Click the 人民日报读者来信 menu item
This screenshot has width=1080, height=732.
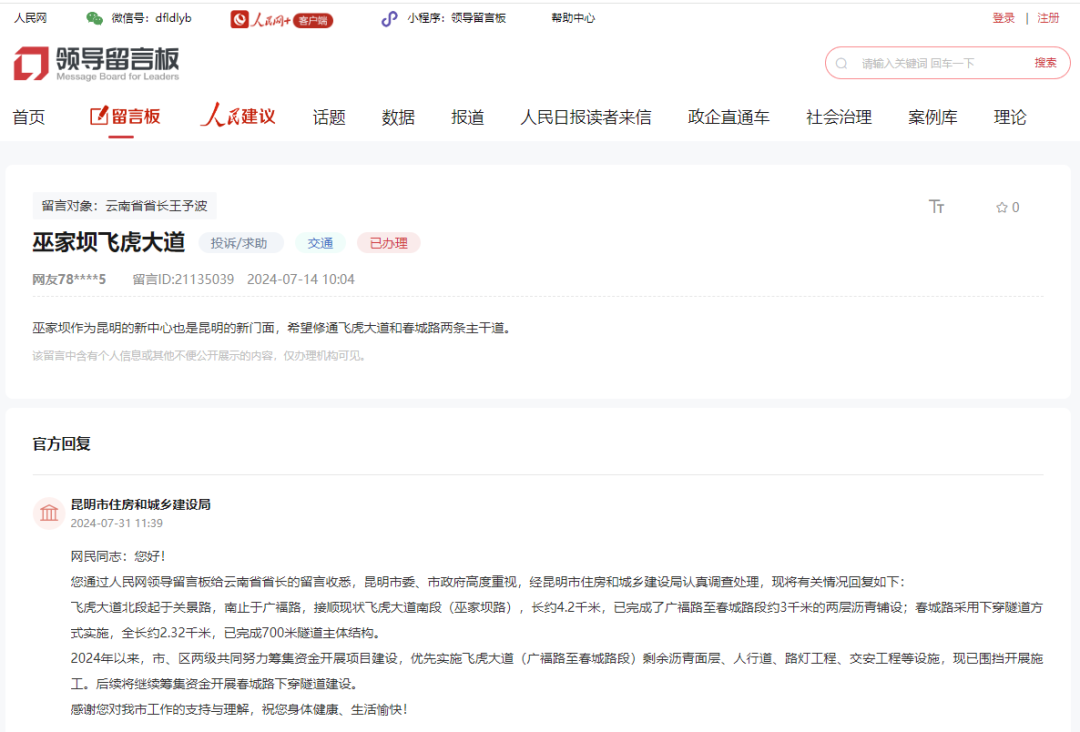pyautogui.click(x=585, y=117)
